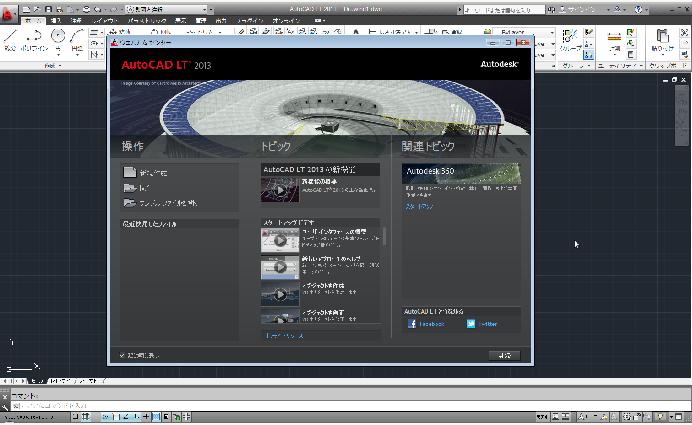This screenshot has width=692, height=425.
Task: Click the Paste clipboard icon in the ribbon
Action: tap(662, 38)
